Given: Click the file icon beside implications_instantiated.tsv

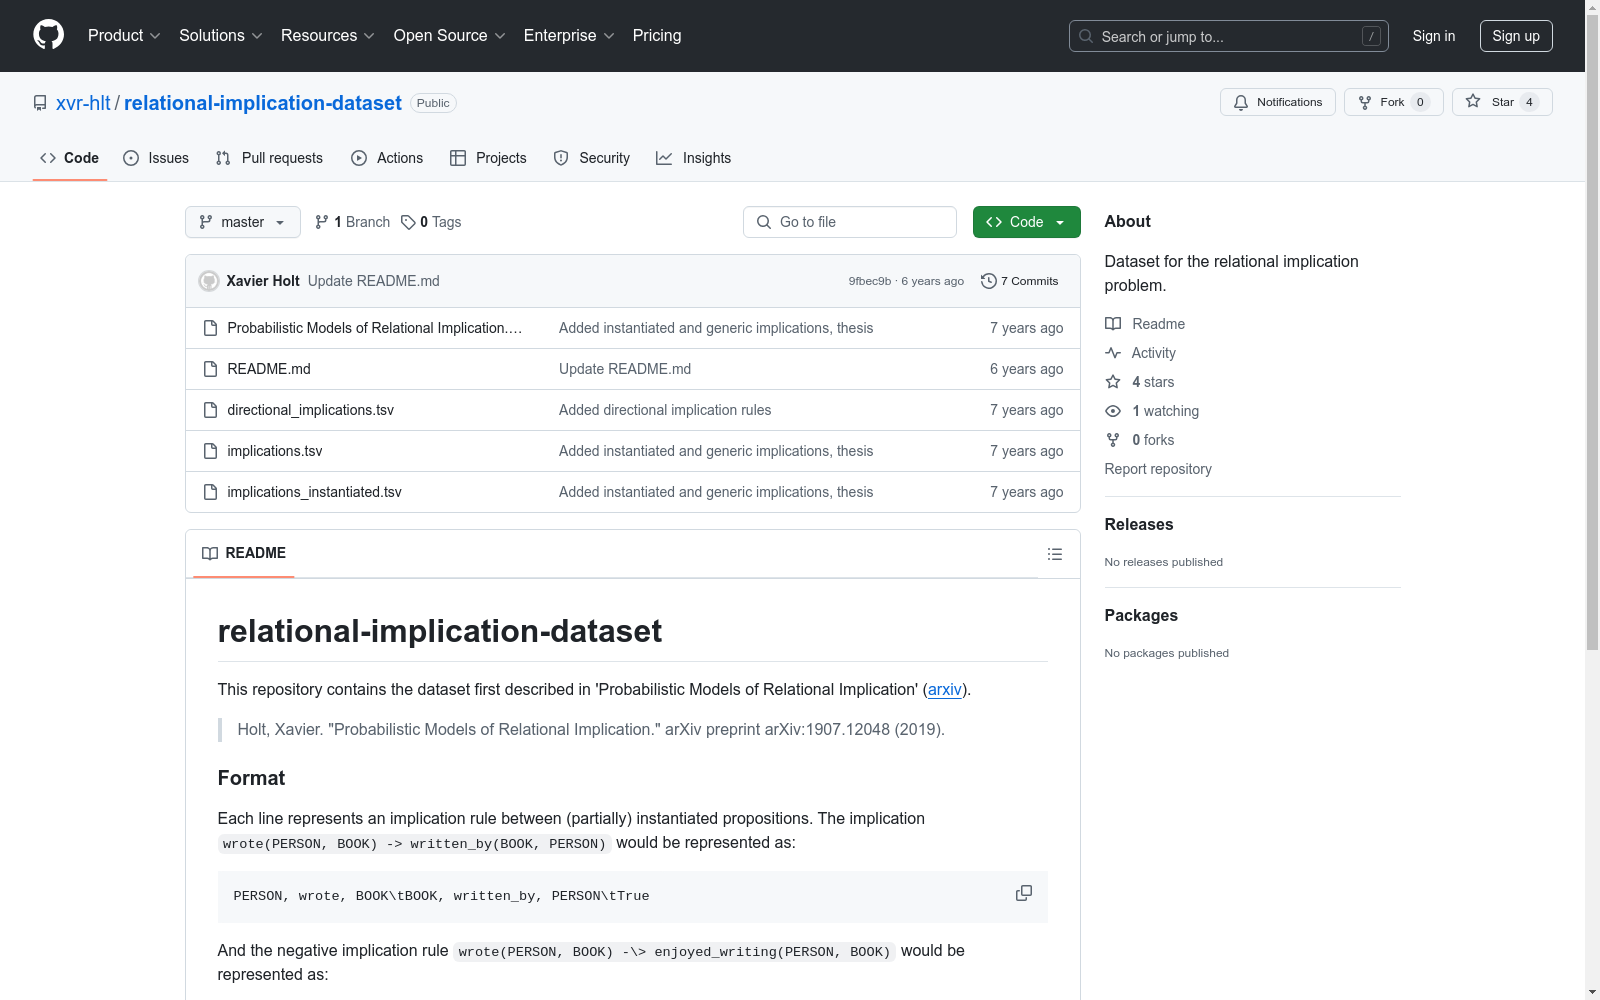Looking at the screenshot, I should [210, 492].
